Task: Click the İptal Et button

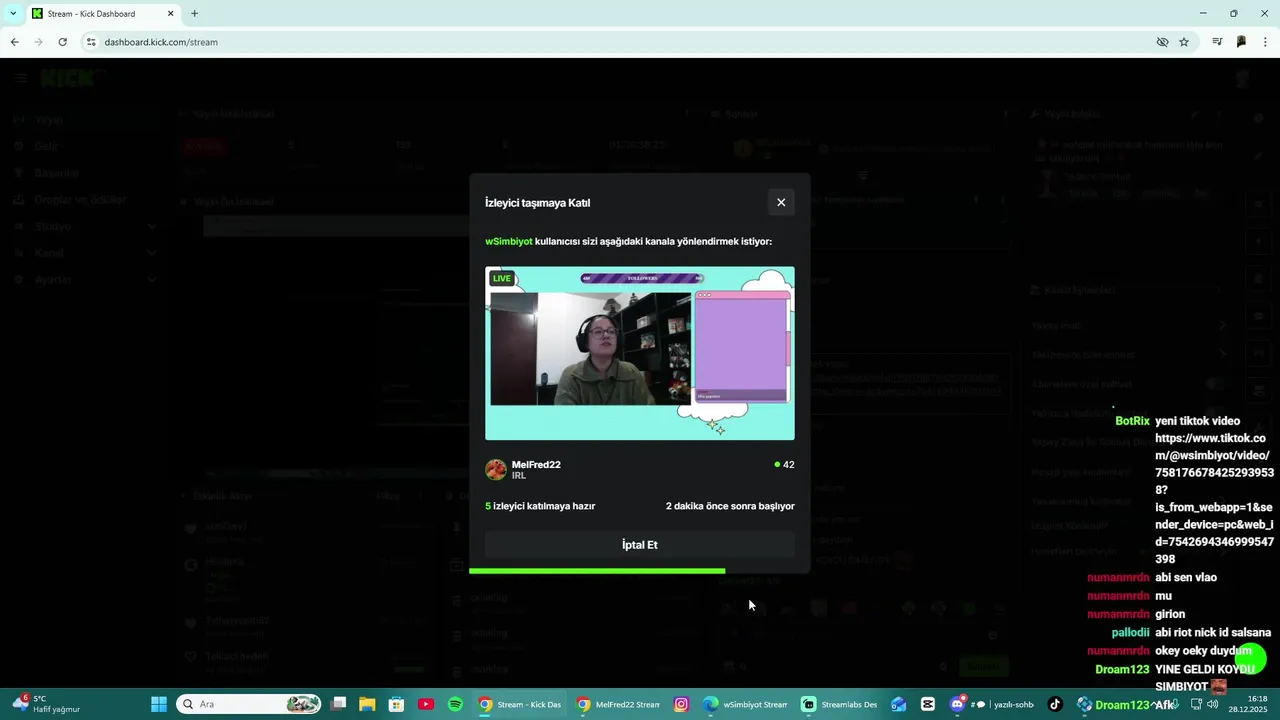Action: 640,545
